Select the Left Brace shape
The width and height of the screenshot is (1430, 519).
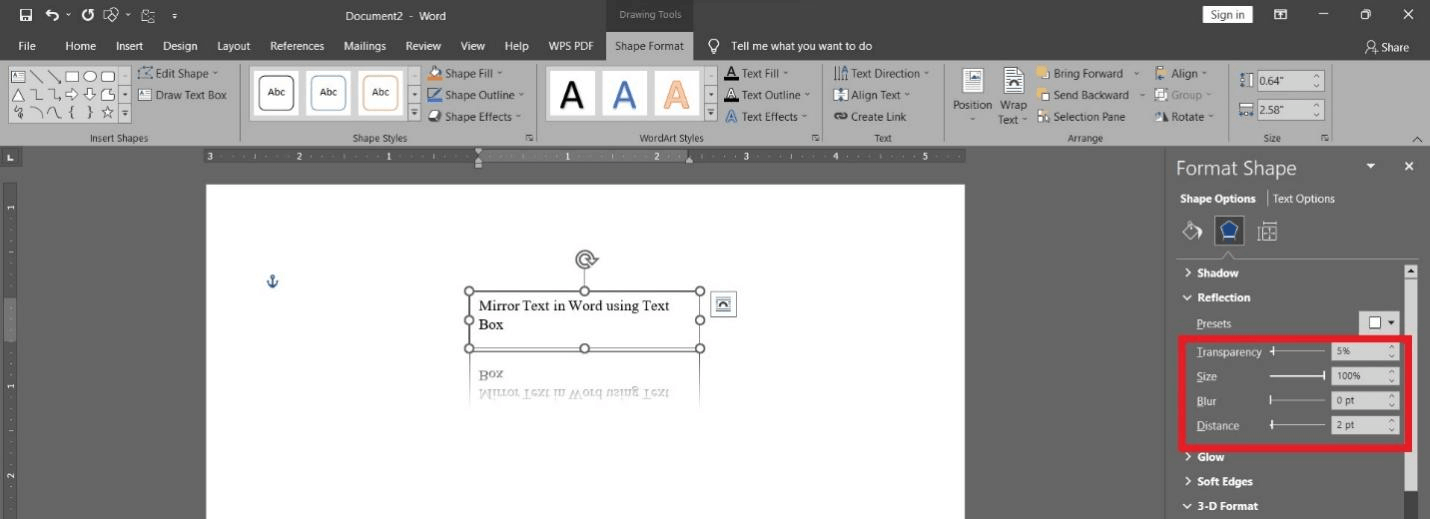pyautogui.click(x=72, y=113)
